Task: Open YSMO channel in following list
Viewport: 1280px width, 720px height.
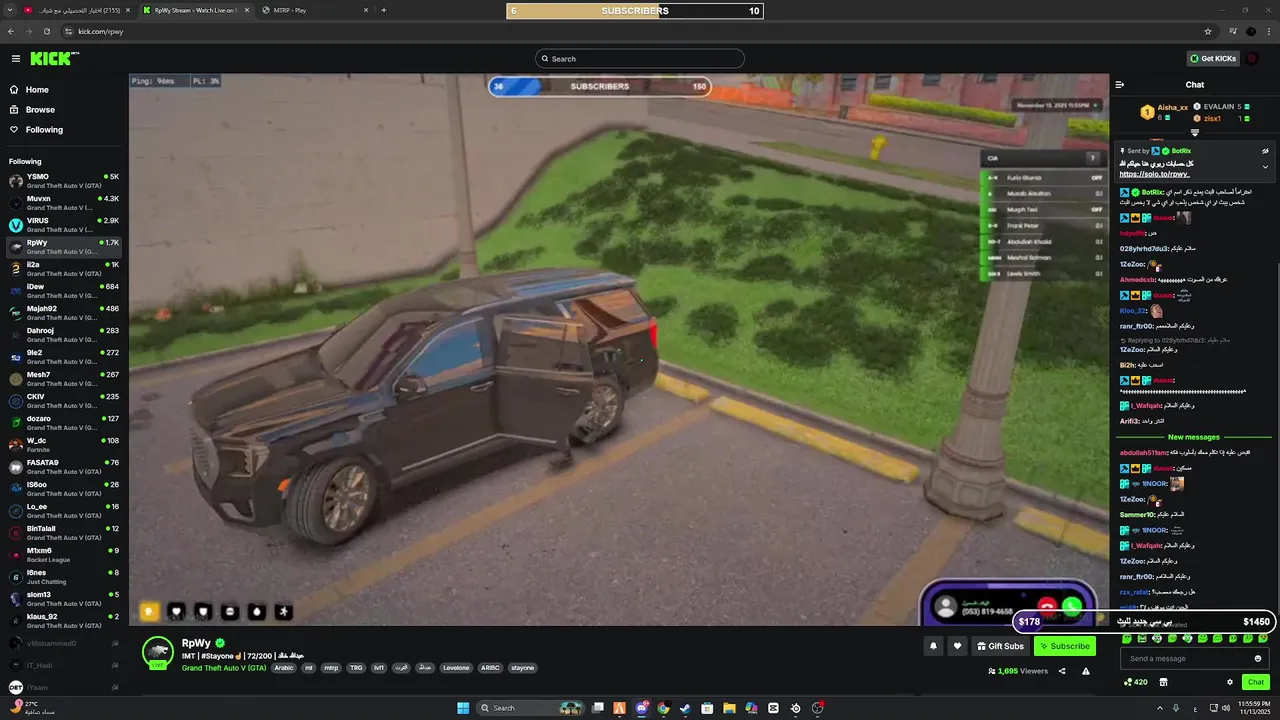Action: (x=64, y=181)
